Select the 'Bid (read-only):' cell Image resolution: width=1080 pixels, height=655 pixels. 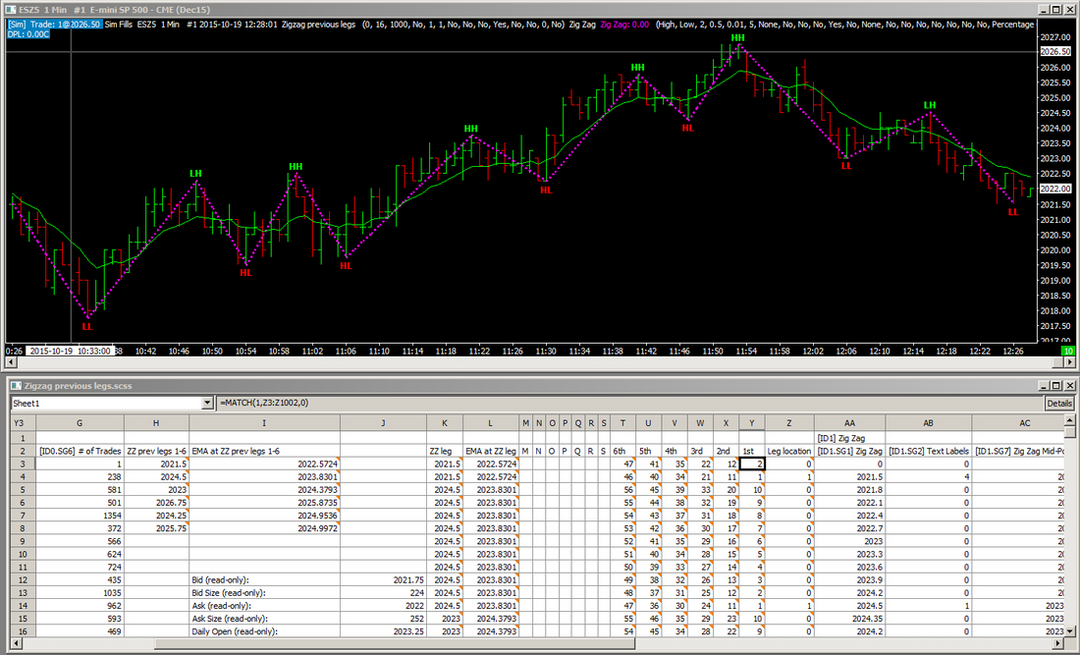[264, 579]
